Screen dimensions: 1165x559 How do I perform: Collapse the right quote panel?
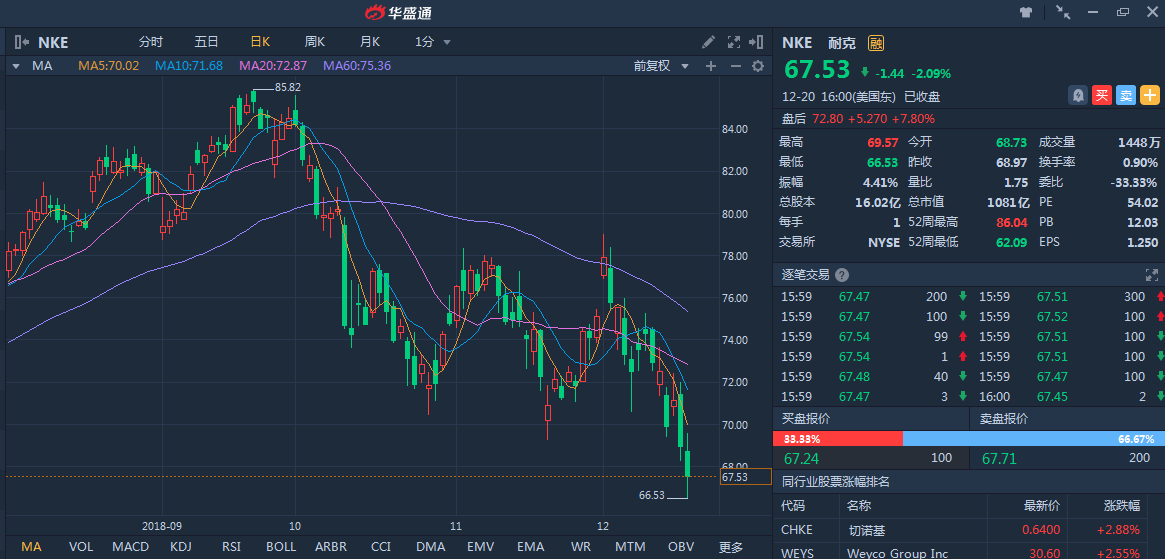tap(757, 42)
